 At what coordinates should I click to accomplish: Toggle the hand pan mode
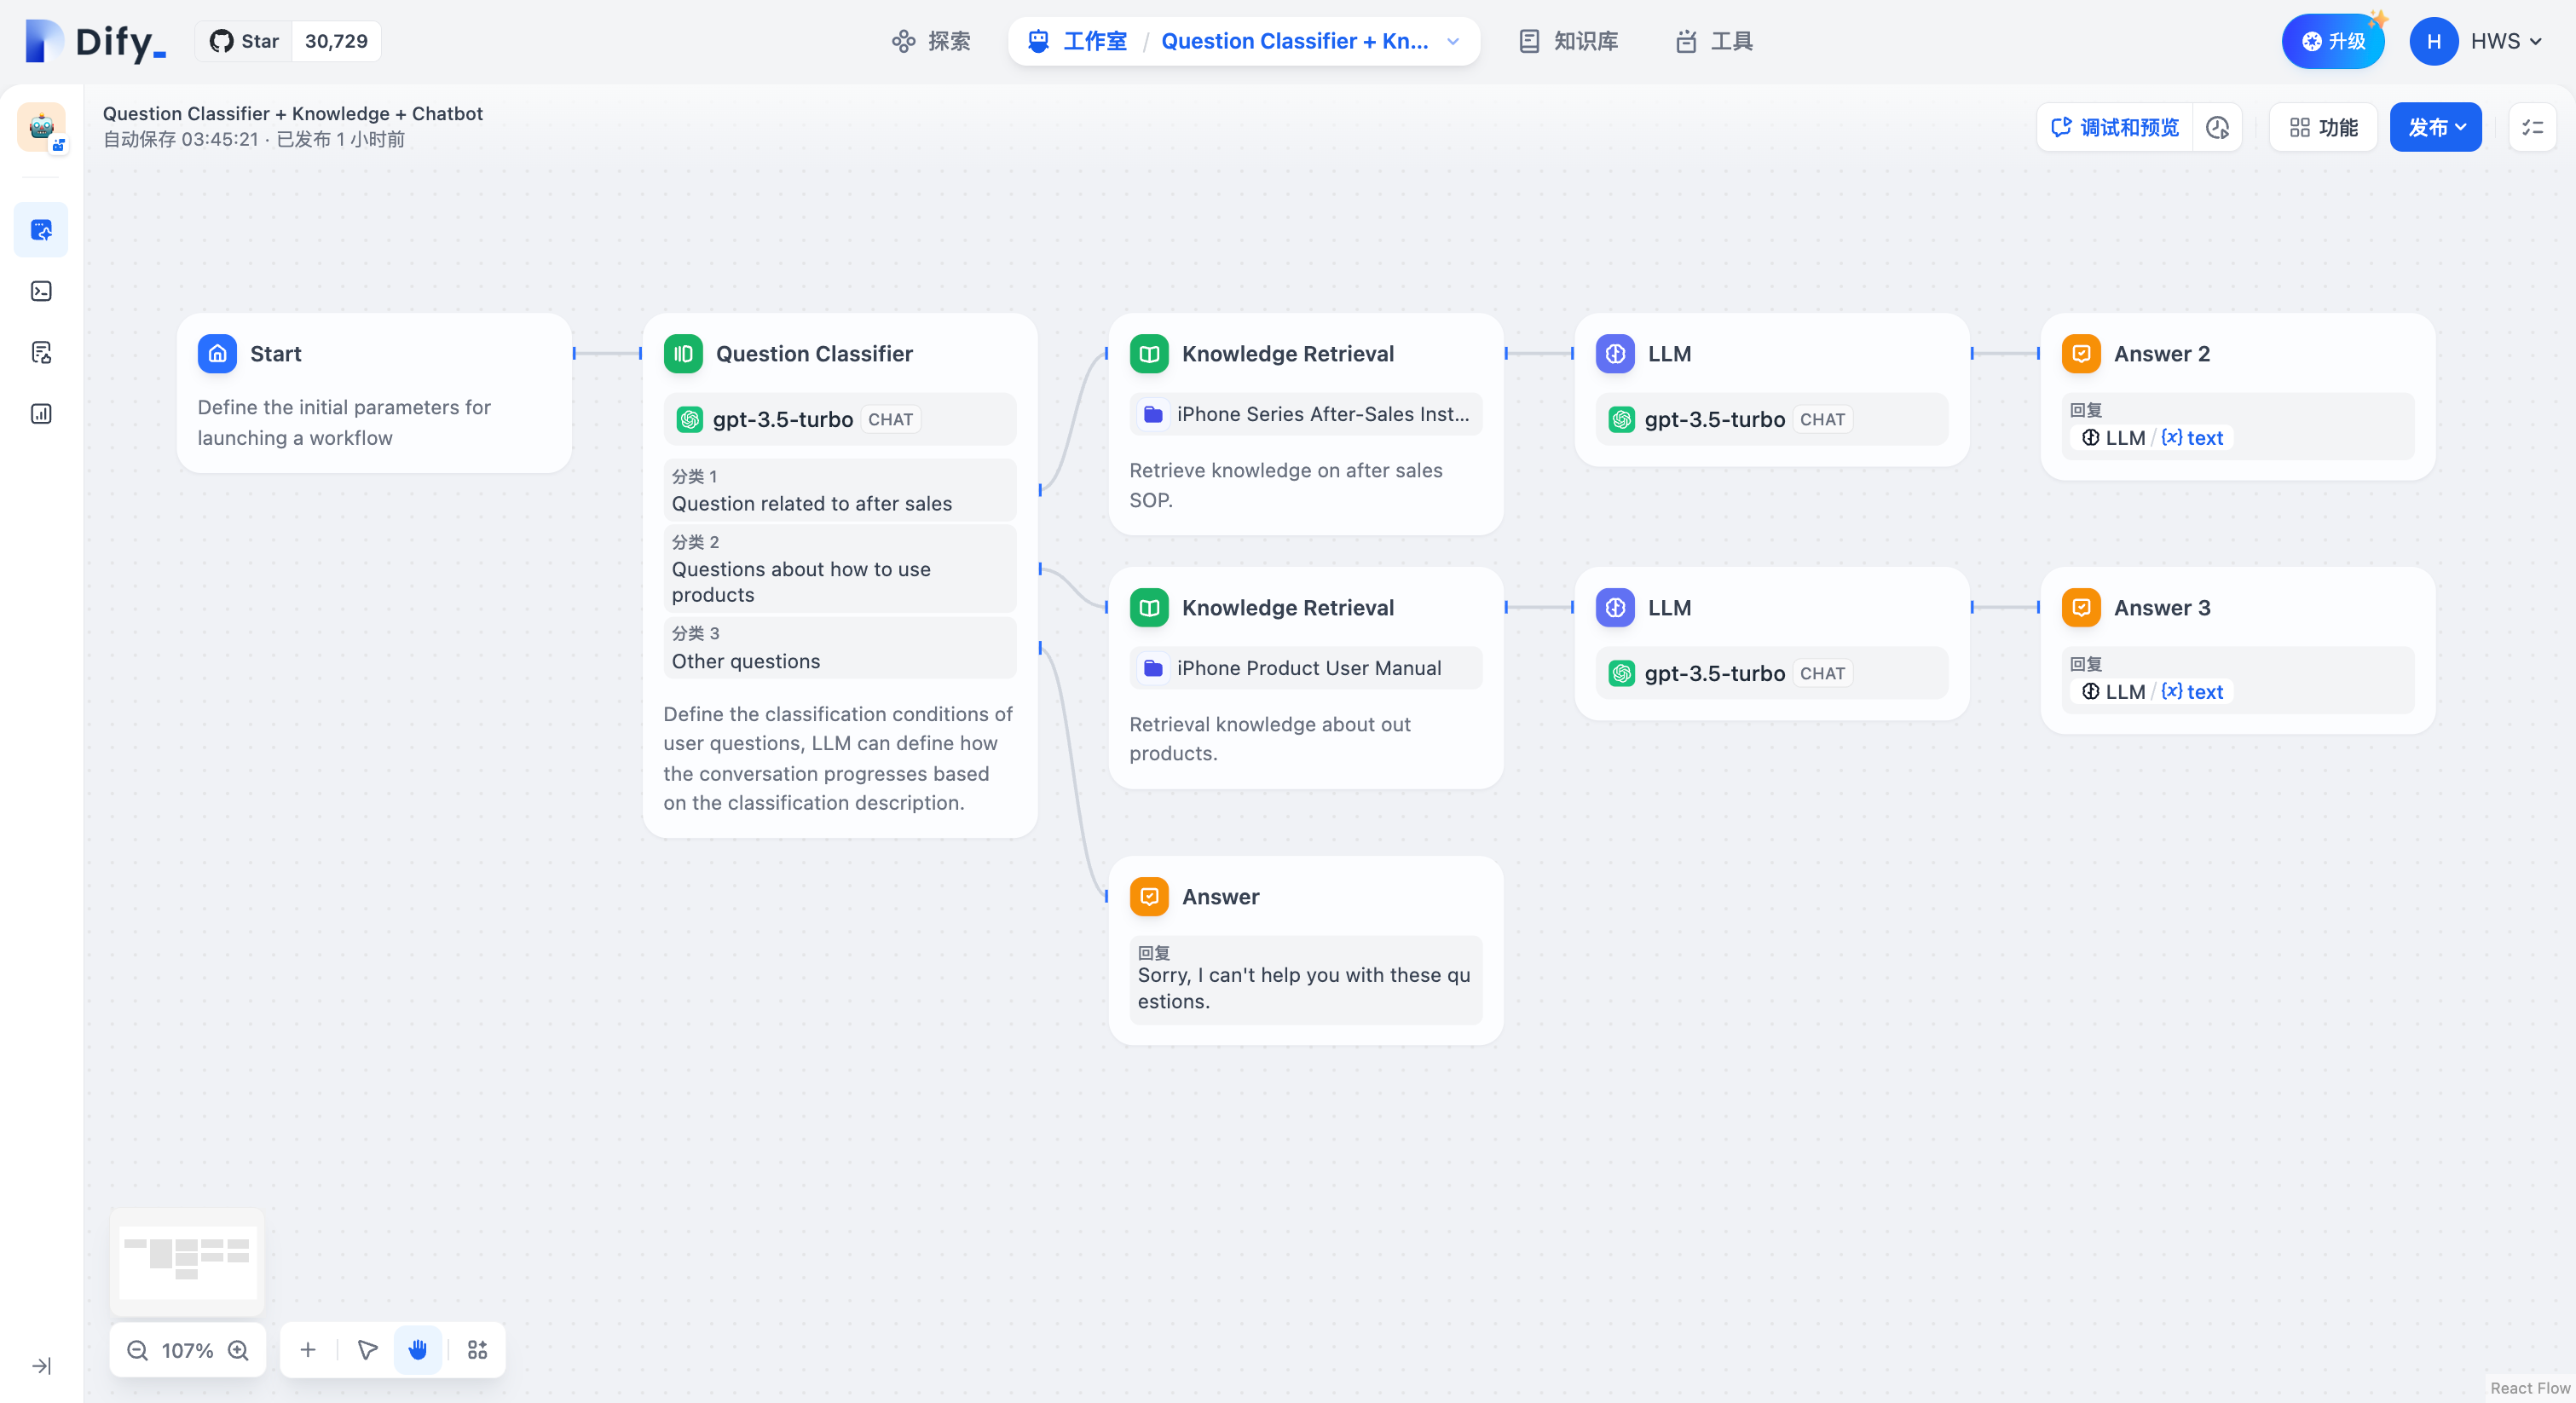tap(418, 1350)
